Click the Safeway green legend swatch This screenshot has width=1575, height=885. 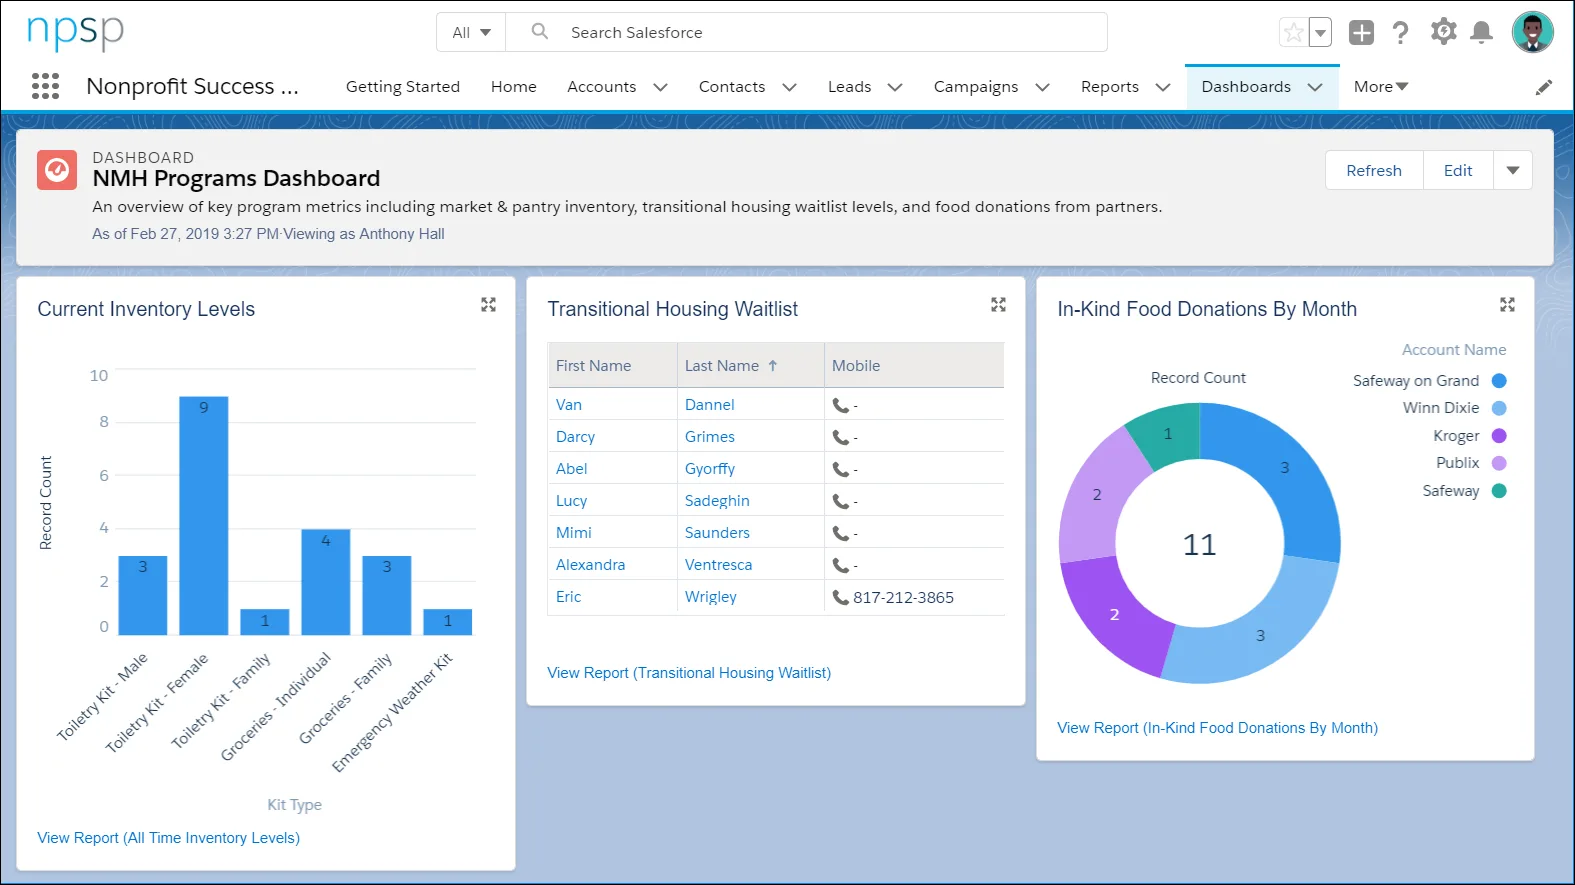[x=1499, y=491]
